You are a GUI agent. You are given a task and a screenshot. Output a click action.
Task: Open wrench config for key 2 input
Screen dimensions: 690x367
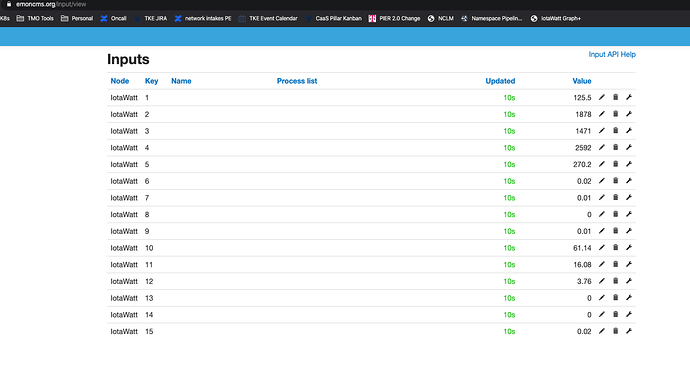pyautogui.click(x=629, y=114)
